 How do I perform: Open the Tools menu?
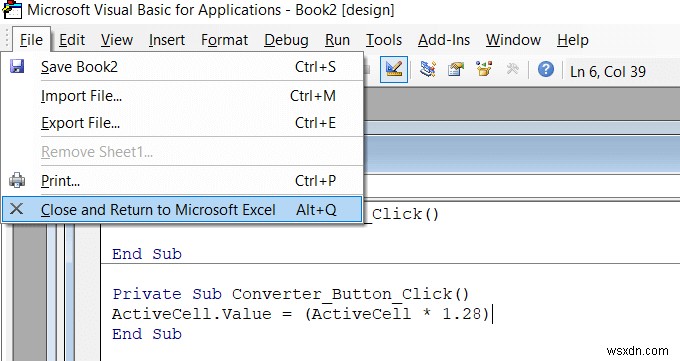coord(384,40)
